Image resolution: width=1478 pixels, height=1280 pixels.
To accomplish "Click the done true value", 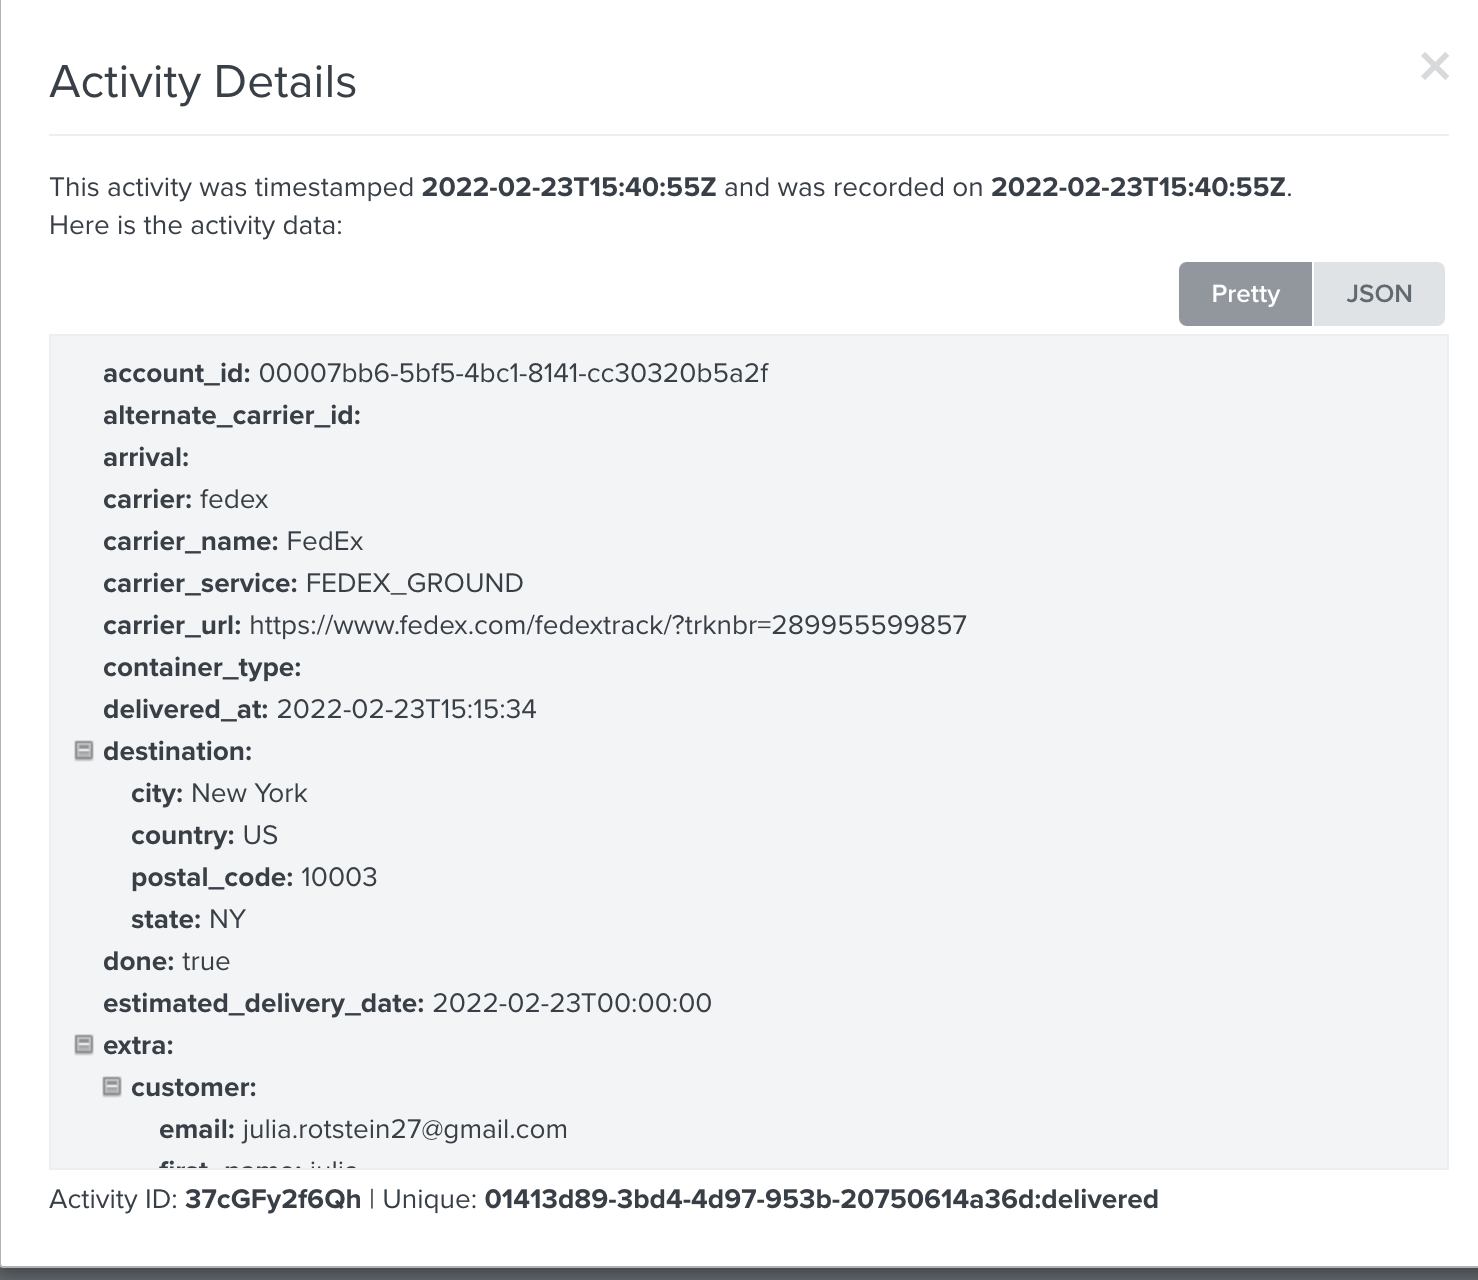I will [206, 960].
